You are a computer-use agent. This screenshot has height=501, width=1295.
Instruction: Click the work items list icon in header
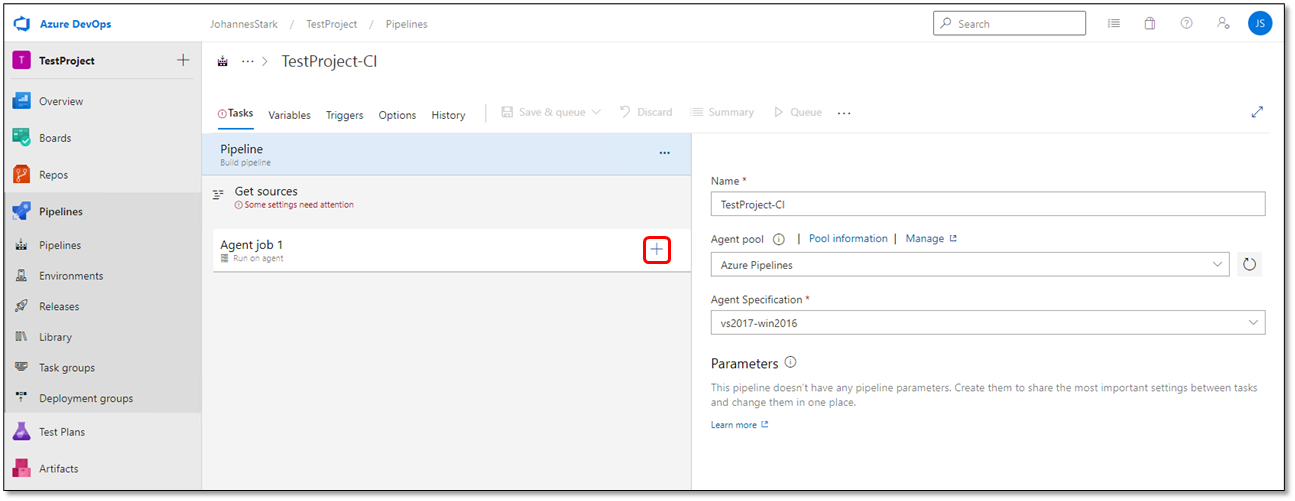coord(1114,23)
